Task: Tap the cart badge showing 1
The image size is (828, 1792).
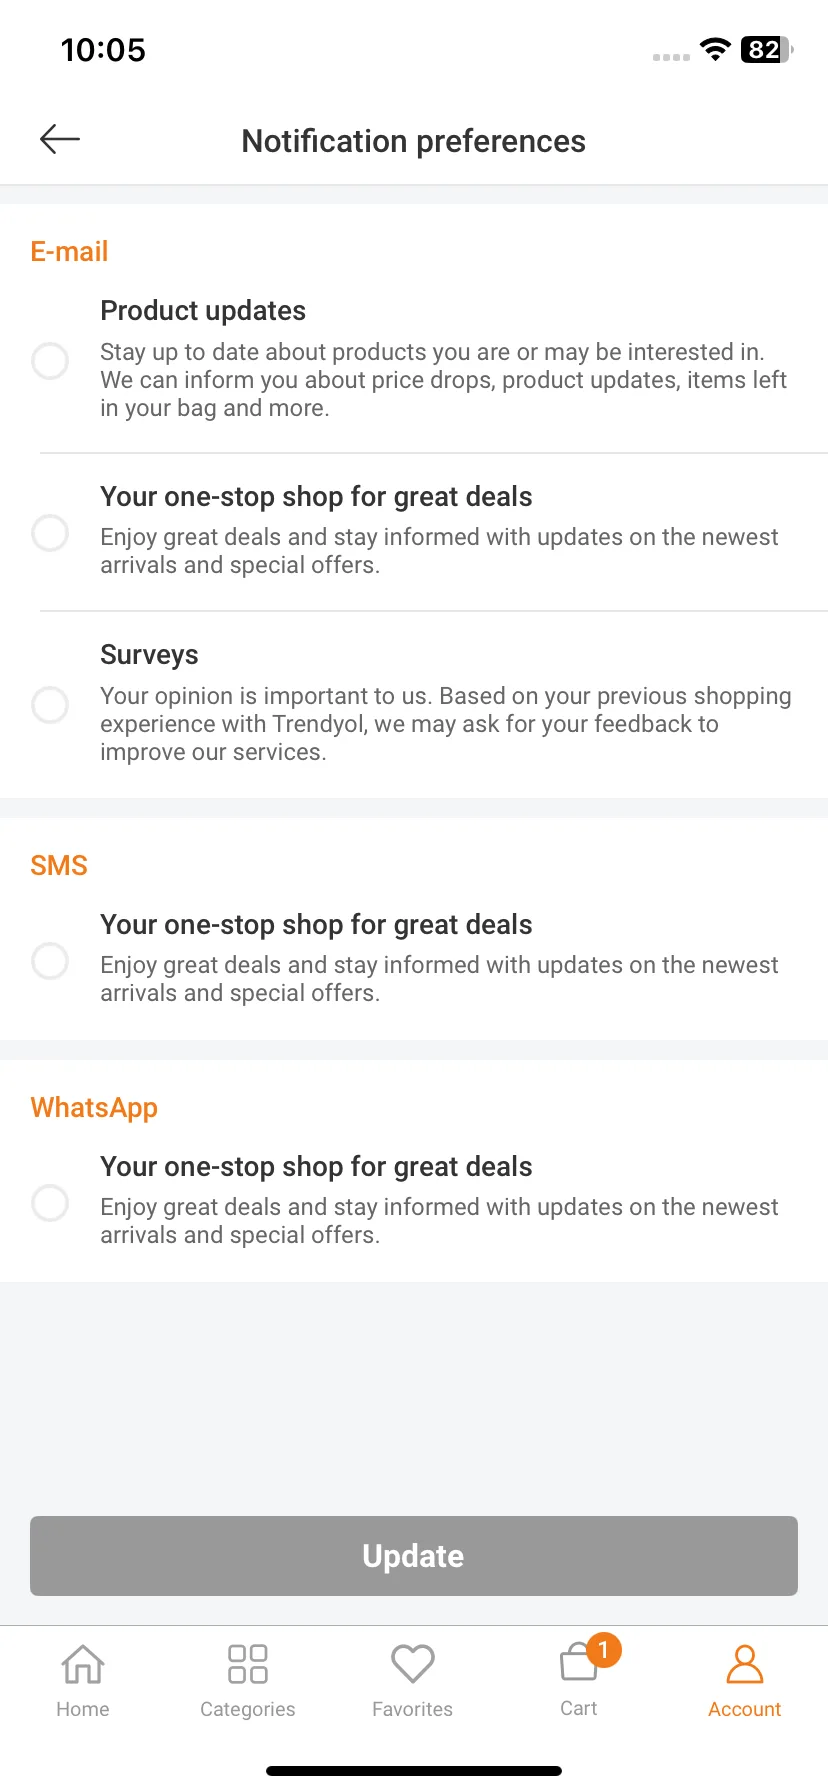Action: [x=603, y=1650]
